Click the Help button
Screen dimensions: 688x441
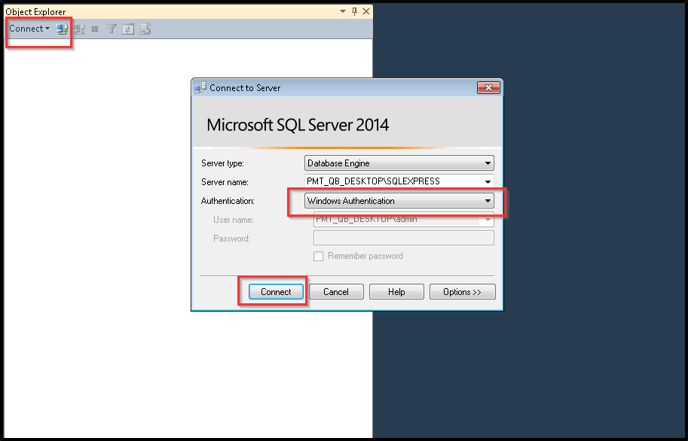[x=396, y=292]
